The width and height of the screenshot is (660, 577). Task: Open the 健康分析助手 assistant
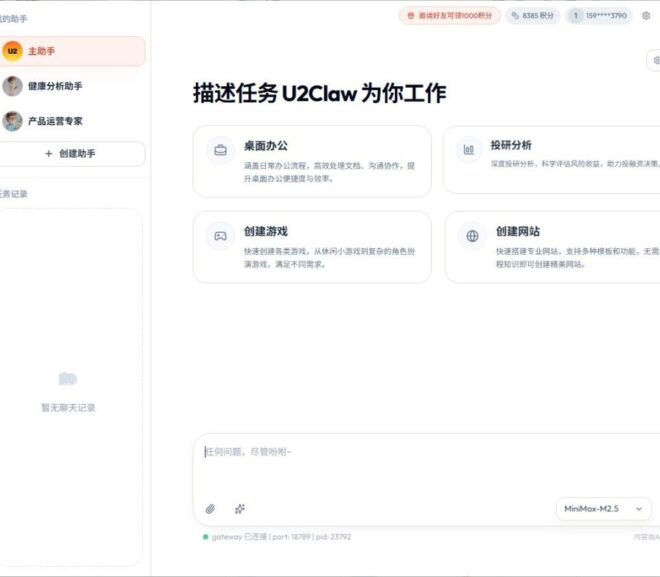tap(72, 86)
